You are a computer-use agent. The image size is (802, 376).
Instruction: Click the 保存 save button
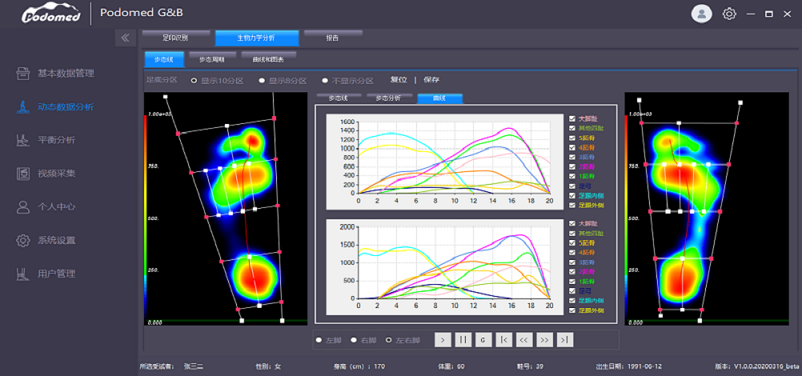(431, 80)
